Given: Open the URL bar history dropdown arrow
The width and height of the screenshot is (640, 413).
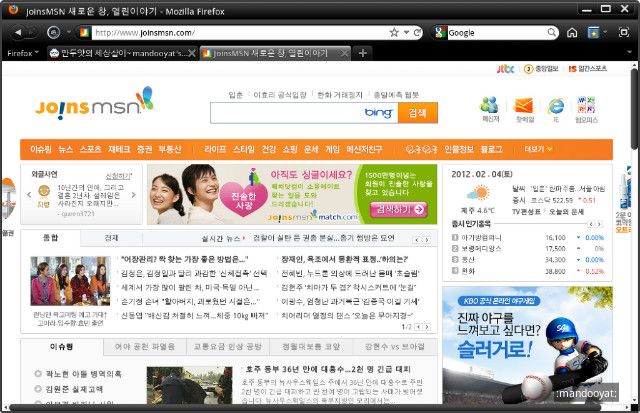Looking at the screenshot, I should [x=406, y=32].
